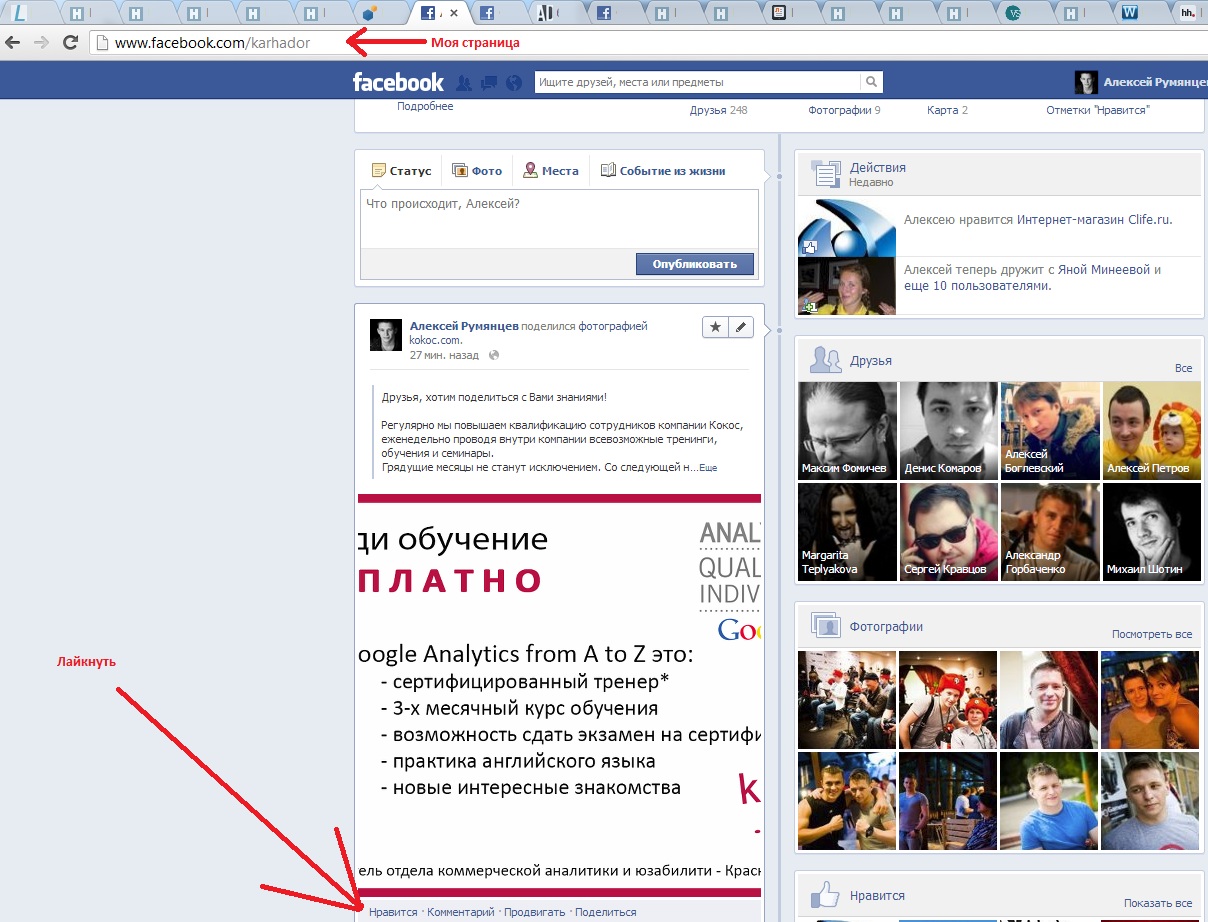Open Максим Фомичев friend thumbnail
The height and width of the screenshot is (922, 1208).
[847, 430]
